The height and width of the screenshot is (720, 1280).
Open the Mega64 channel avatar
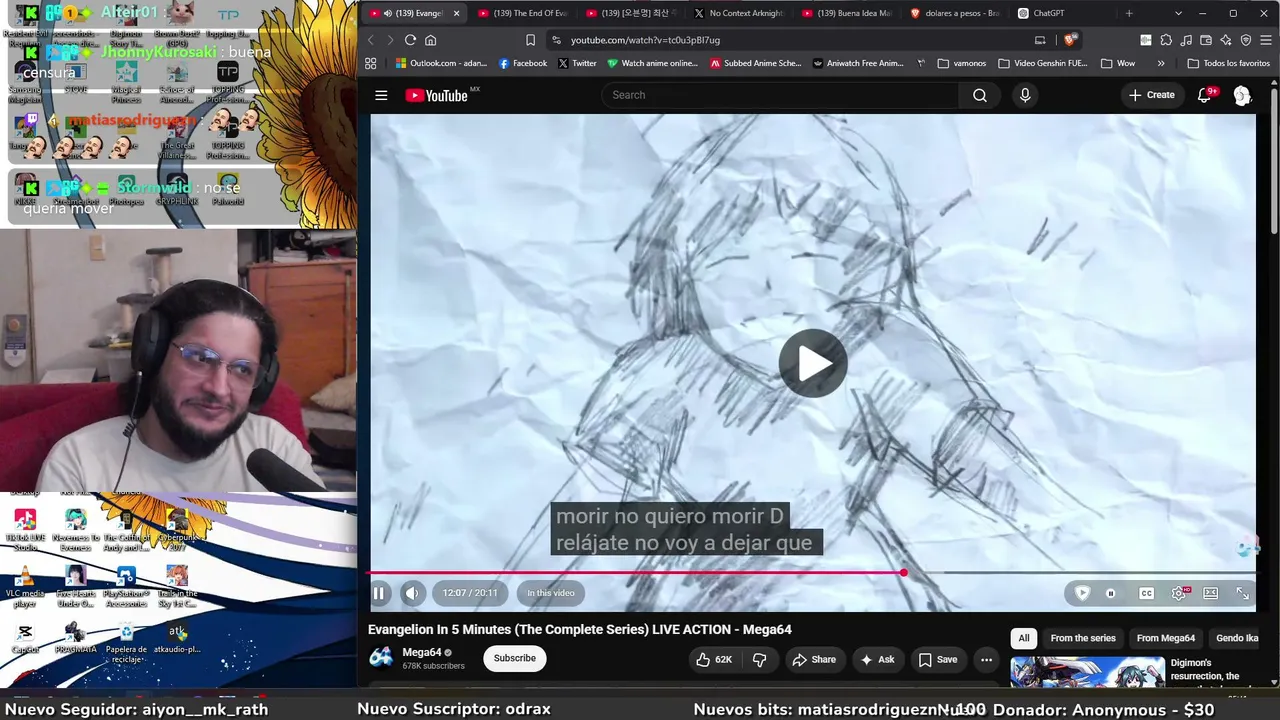click(381, 658)
